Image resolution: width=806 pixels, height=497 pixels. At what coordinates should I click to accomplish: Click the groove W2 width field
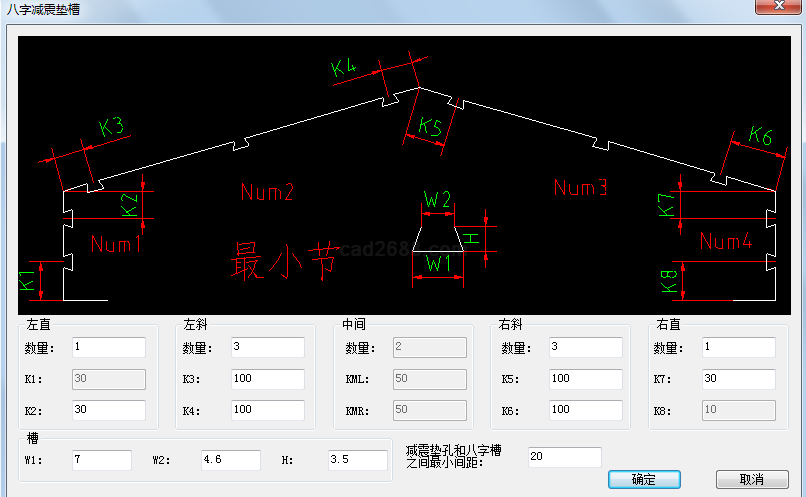pos(230,460)
